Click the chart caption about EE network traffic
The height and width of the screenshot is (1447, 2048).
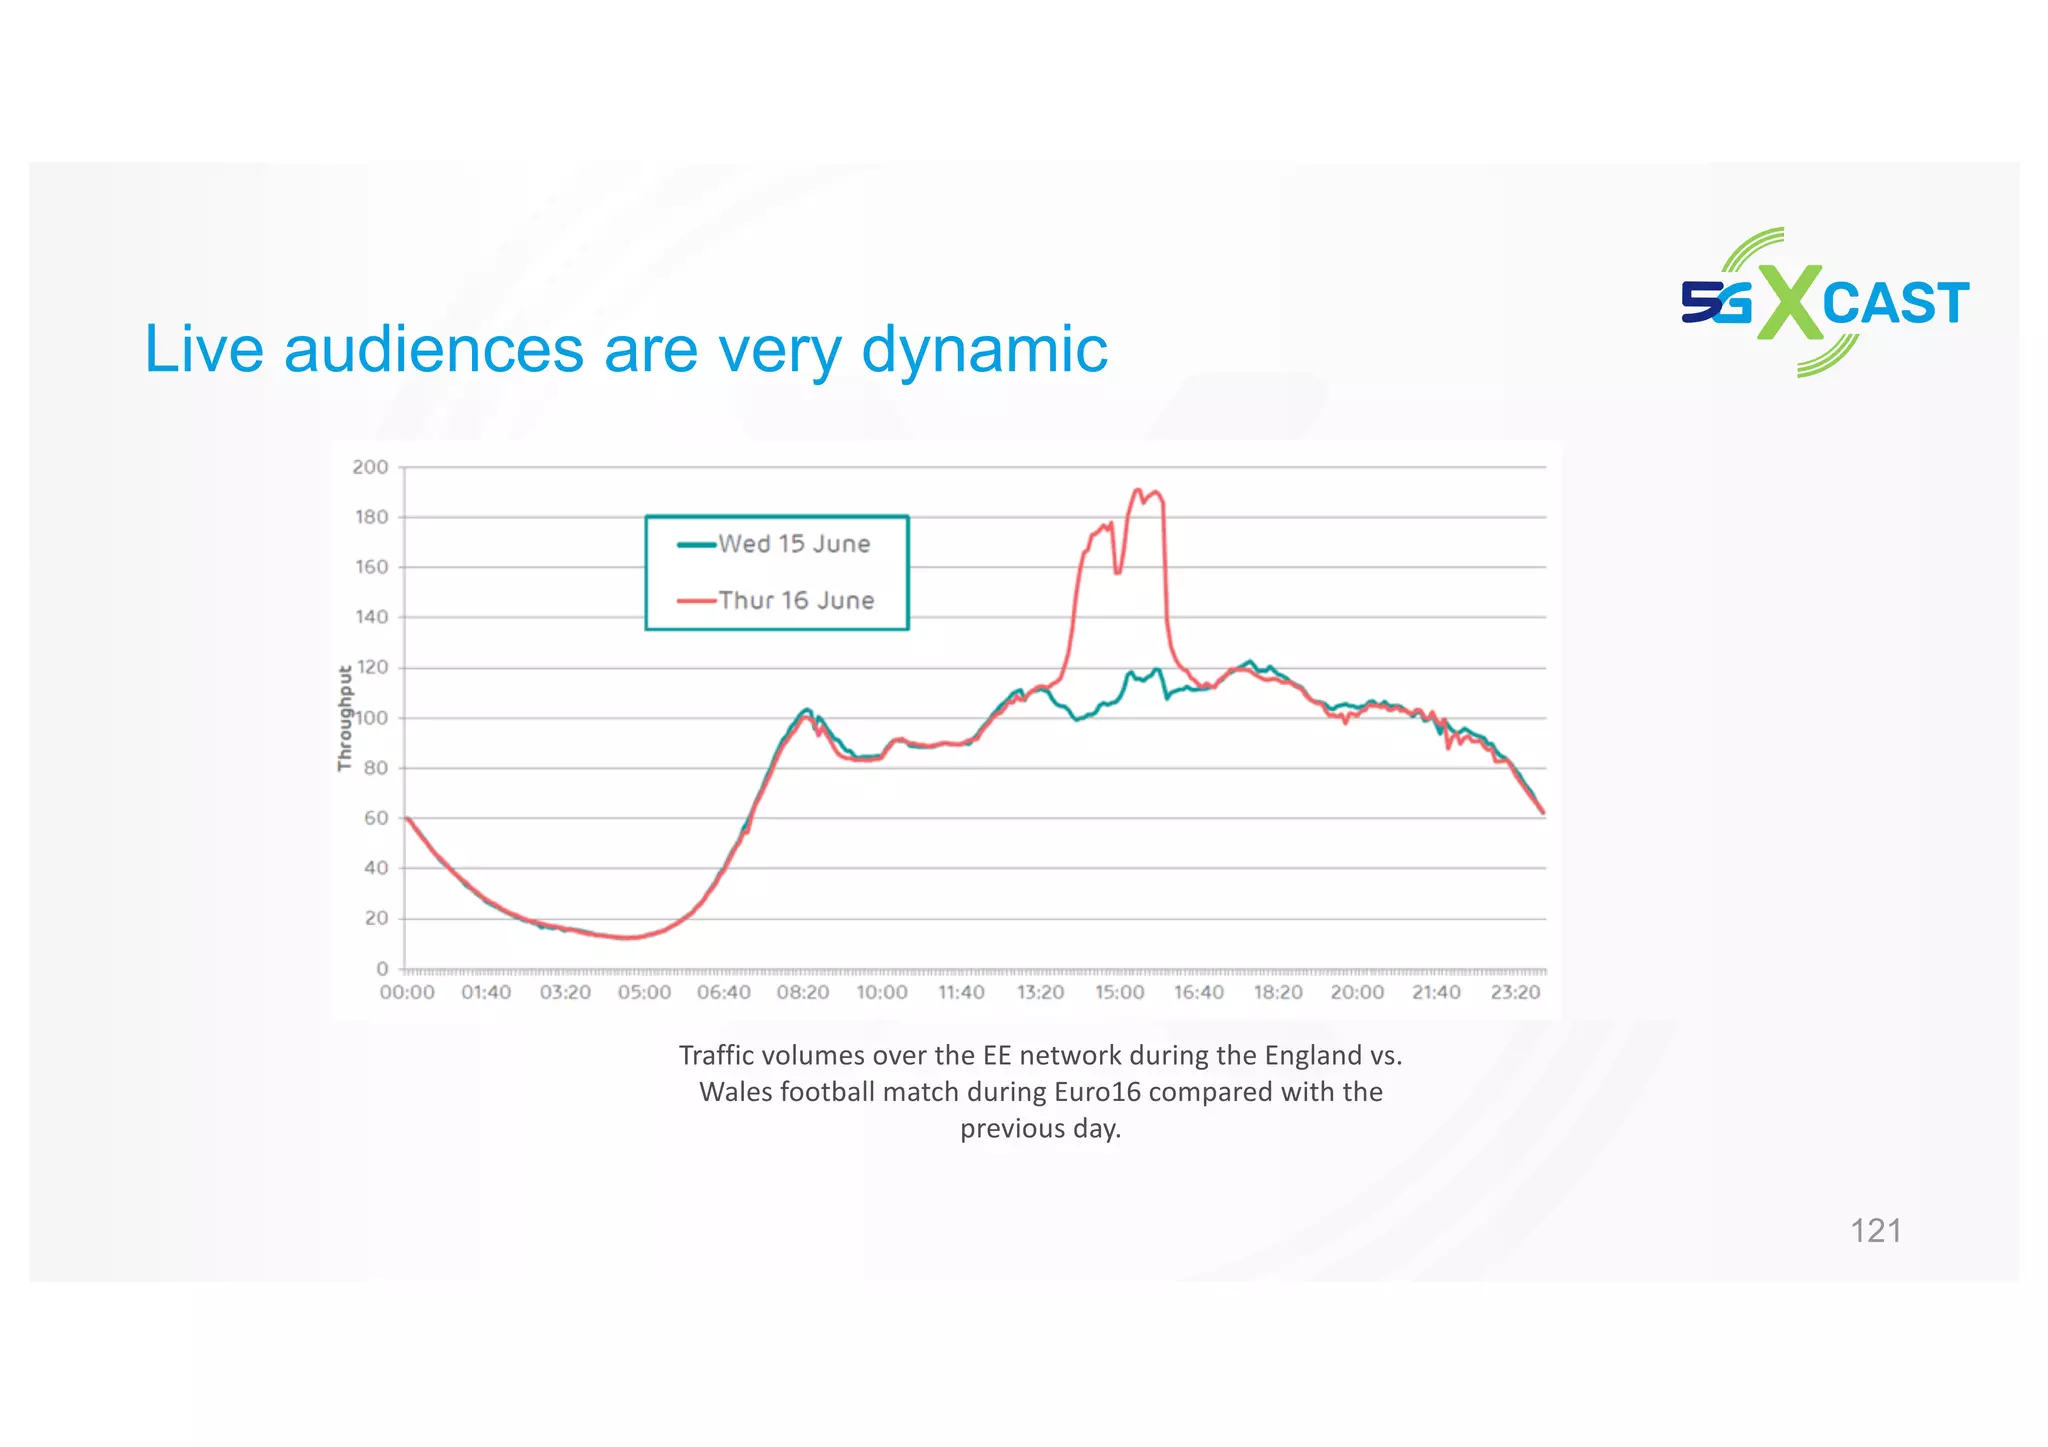tap(1040, 1091)
